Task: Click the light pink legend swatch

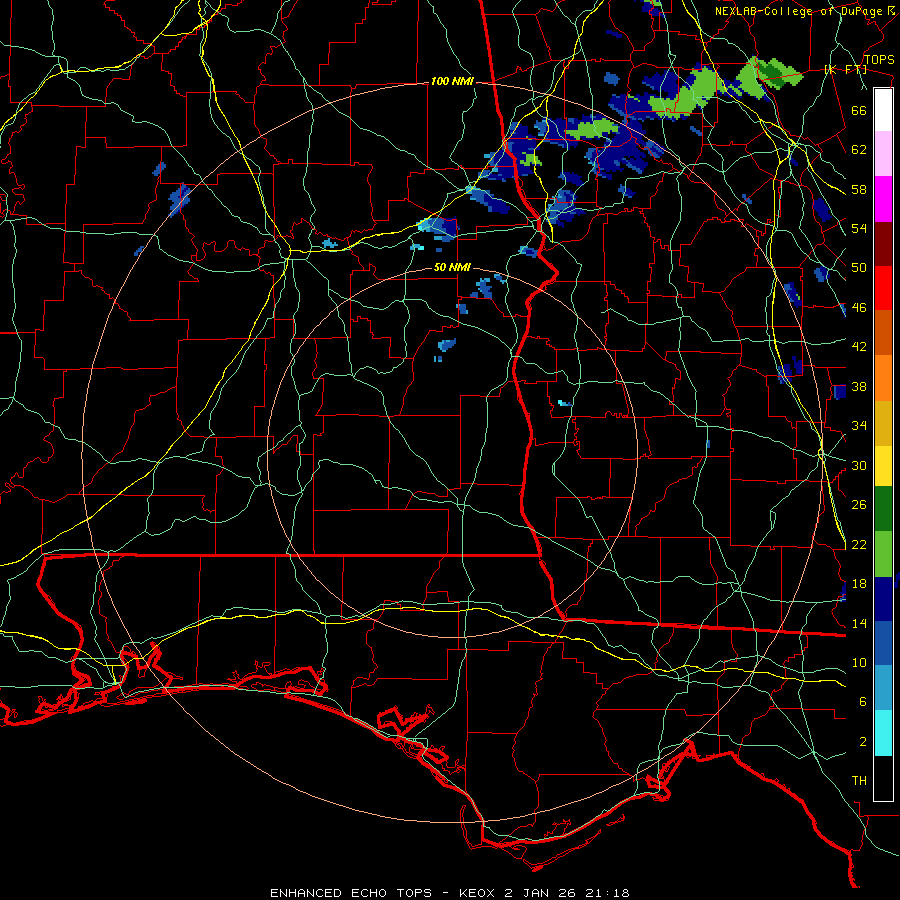Action: (883, 153)
